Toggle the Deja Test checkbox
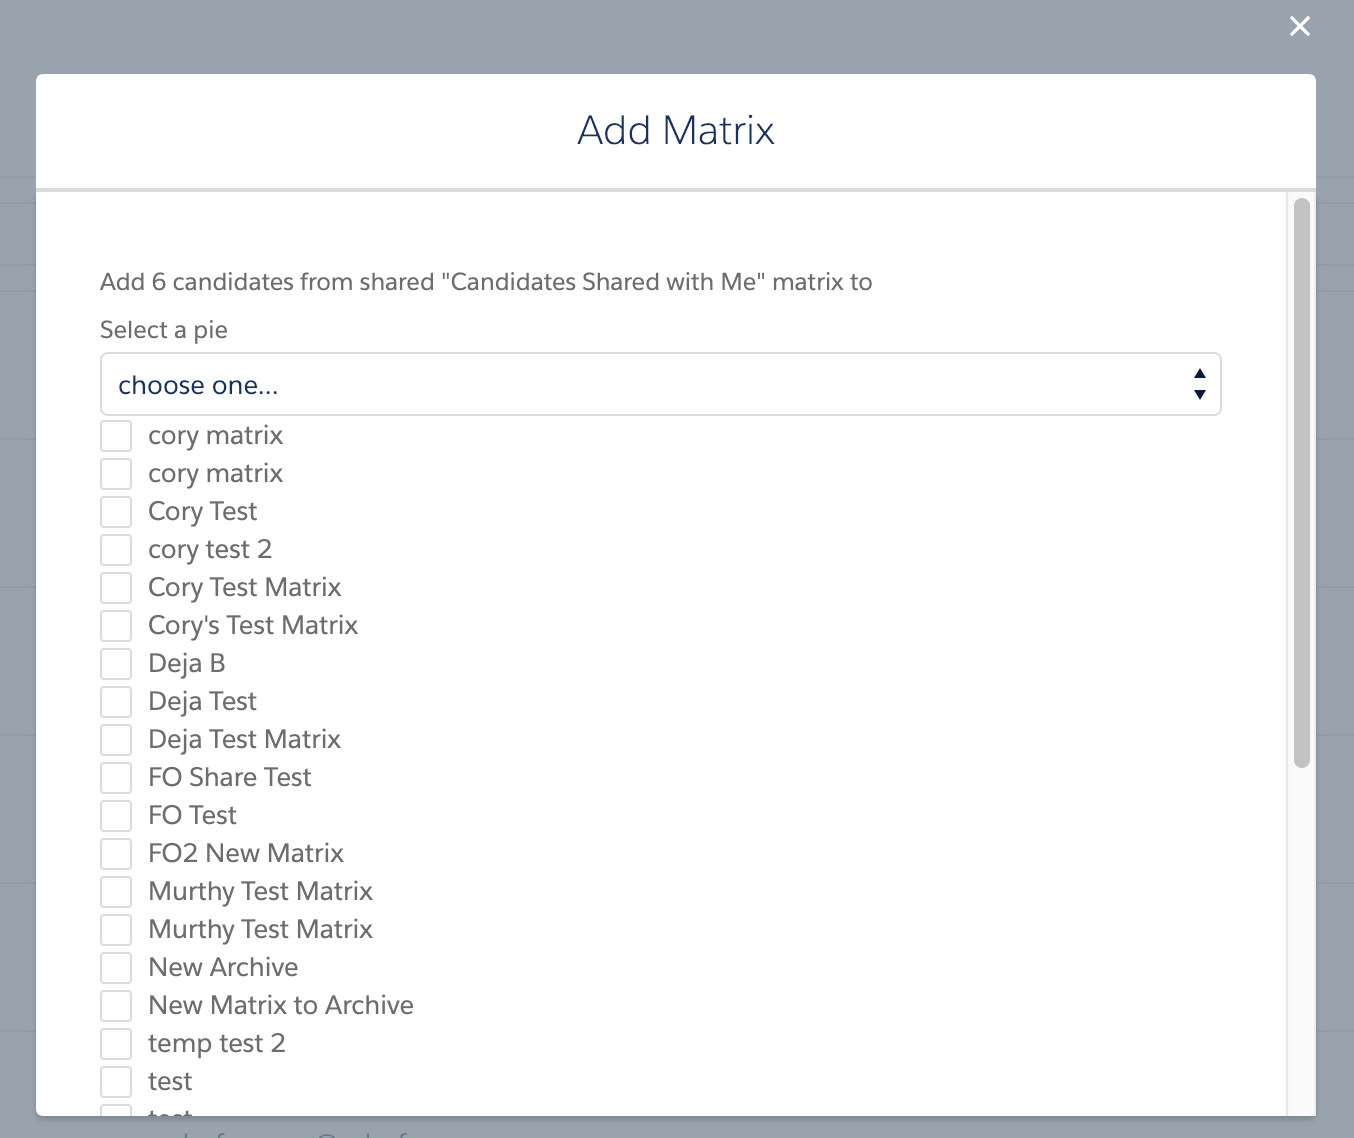 116,702
